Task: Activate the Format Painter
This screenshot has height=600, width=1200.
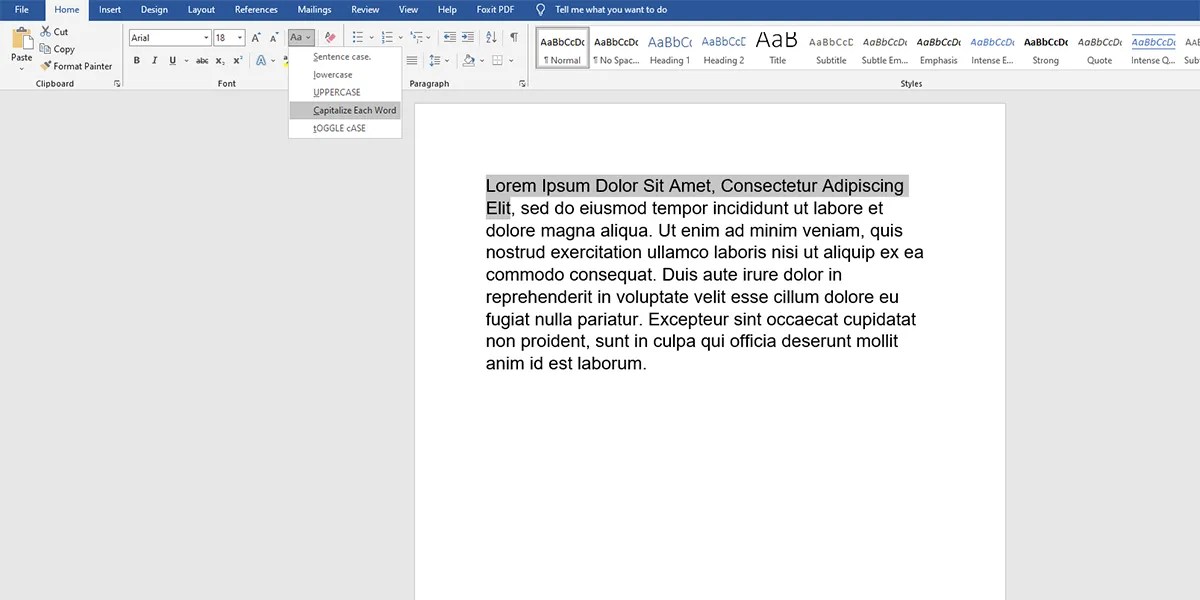Action: (78, 66)
